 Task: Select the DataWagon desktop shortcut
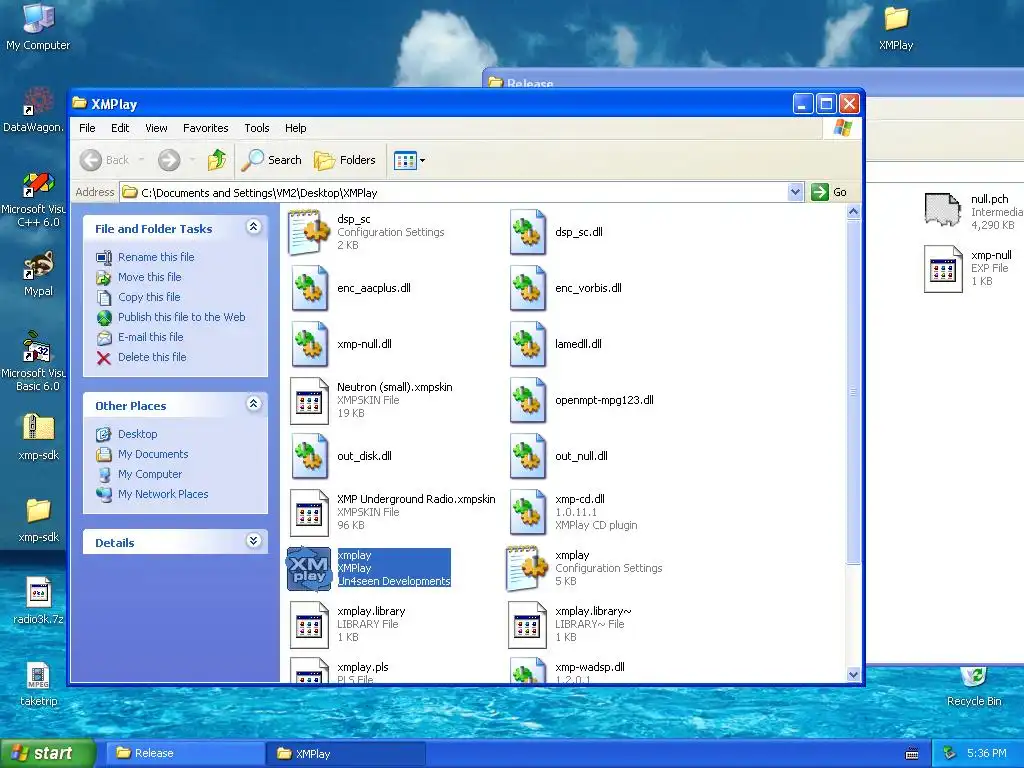(x=34, y=109)
